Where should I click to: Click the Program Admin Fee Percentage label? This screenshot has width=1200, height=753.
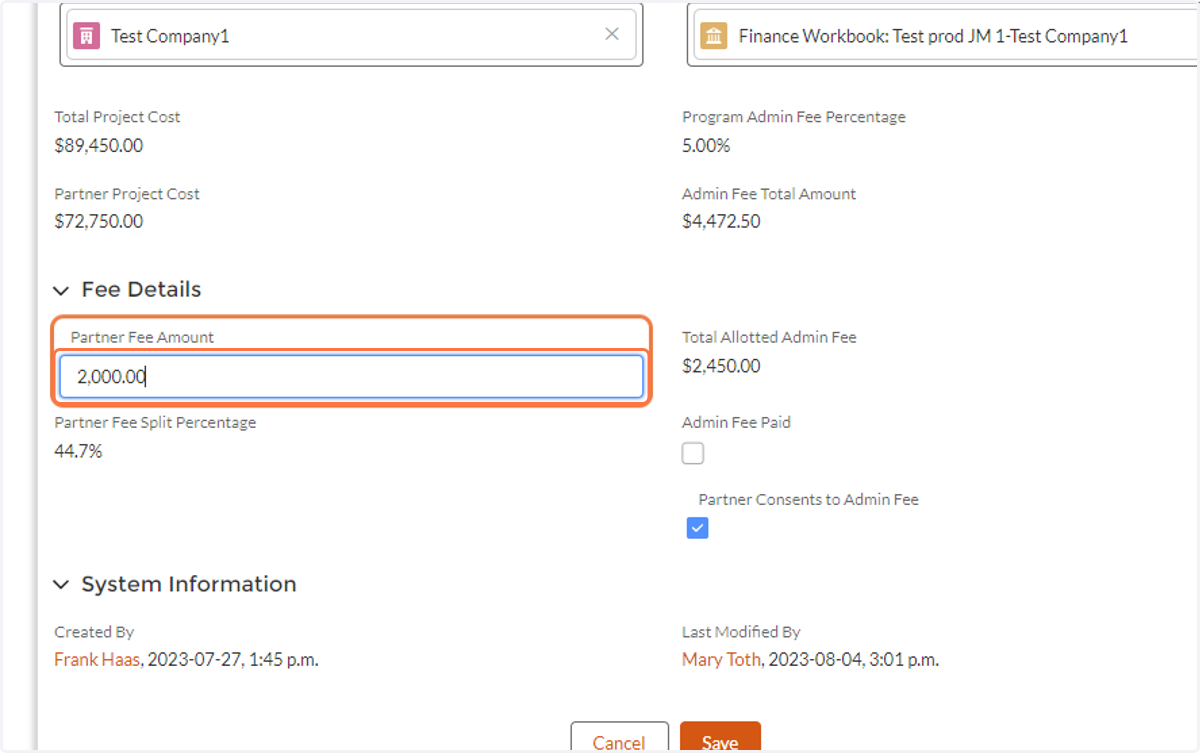click(x=794, y=117)
